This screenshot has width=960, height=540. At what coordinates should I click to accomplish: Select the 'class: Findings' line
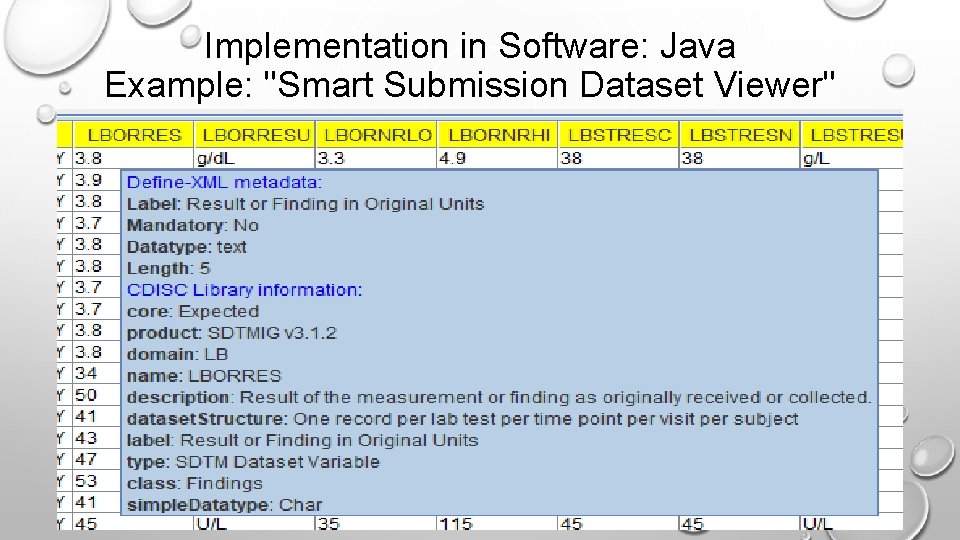point(195,483)
